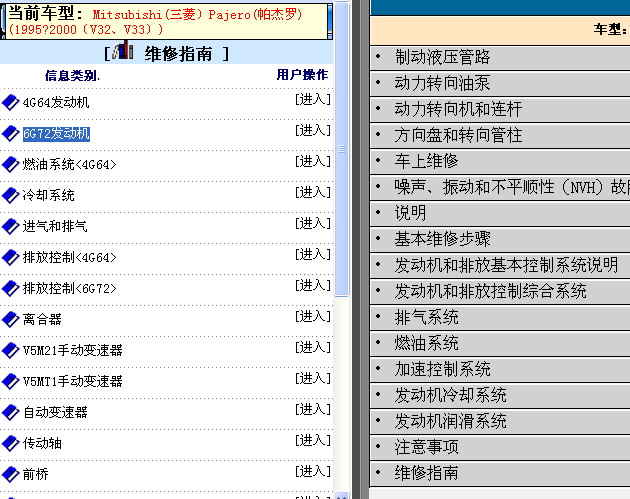Screen dimensions: 630x499
Task: Select 燃油系统<4G64> in the list
Action: tap(69, 164)
